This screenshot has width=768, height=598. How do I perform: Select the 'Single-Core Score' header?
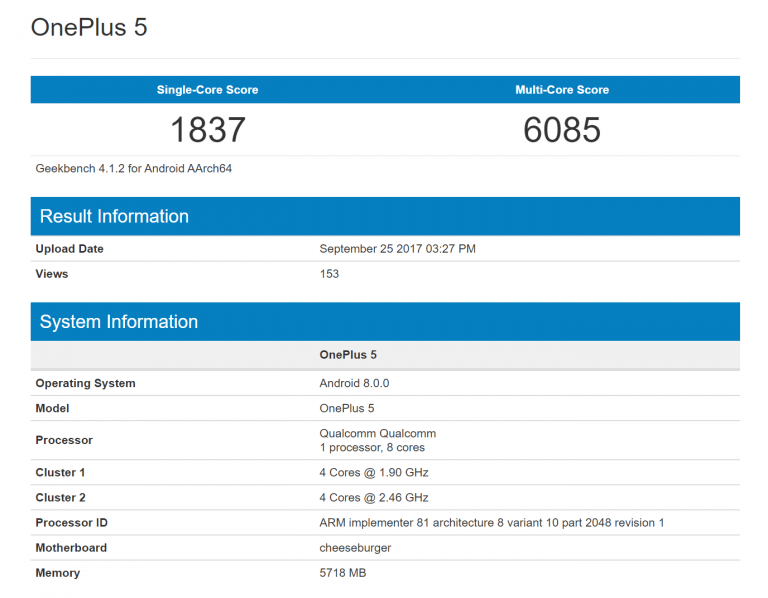coord(207,90)
